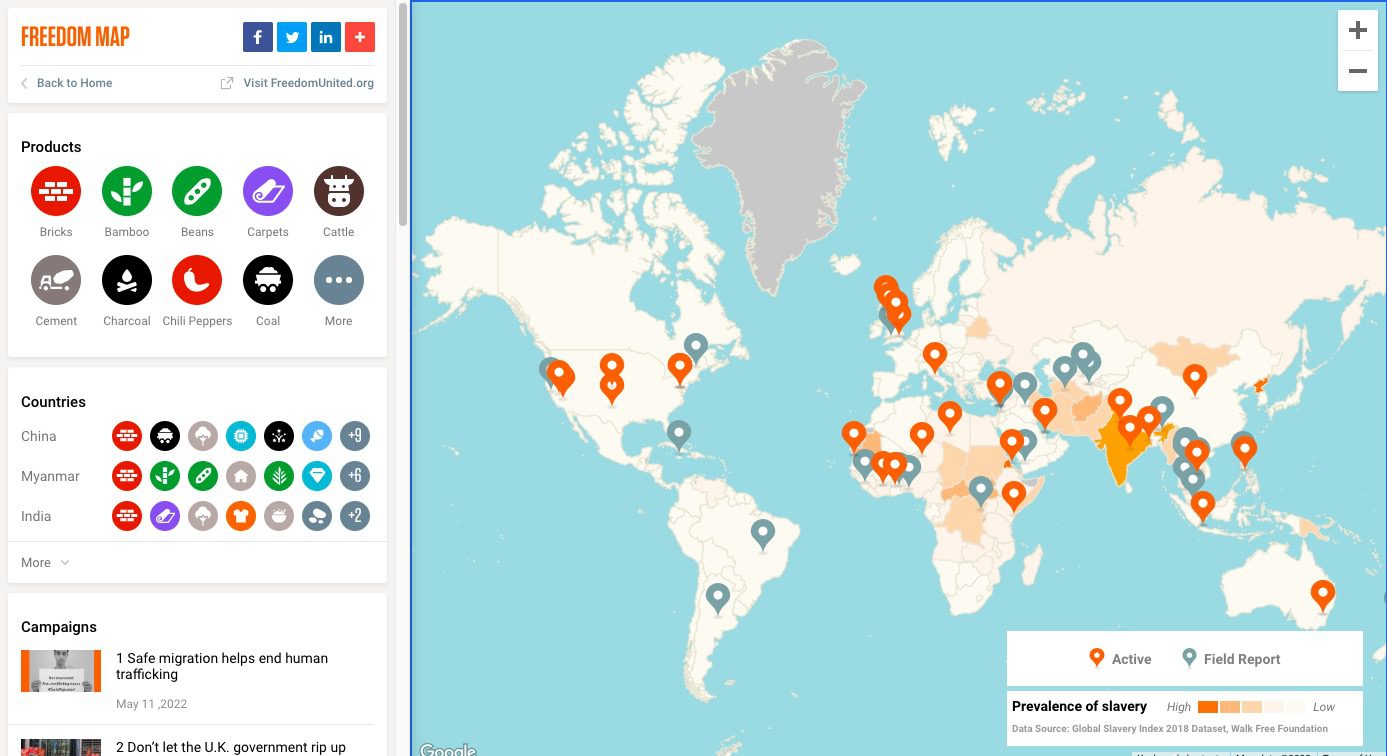Share the map on Facebook
The width and height of the screenshot is (1387, 756).
257,37
